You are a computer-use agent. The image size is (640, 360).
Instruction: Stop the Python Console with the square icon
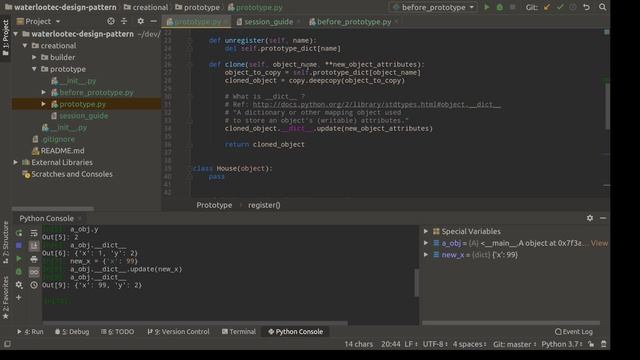tap(19, 246)
